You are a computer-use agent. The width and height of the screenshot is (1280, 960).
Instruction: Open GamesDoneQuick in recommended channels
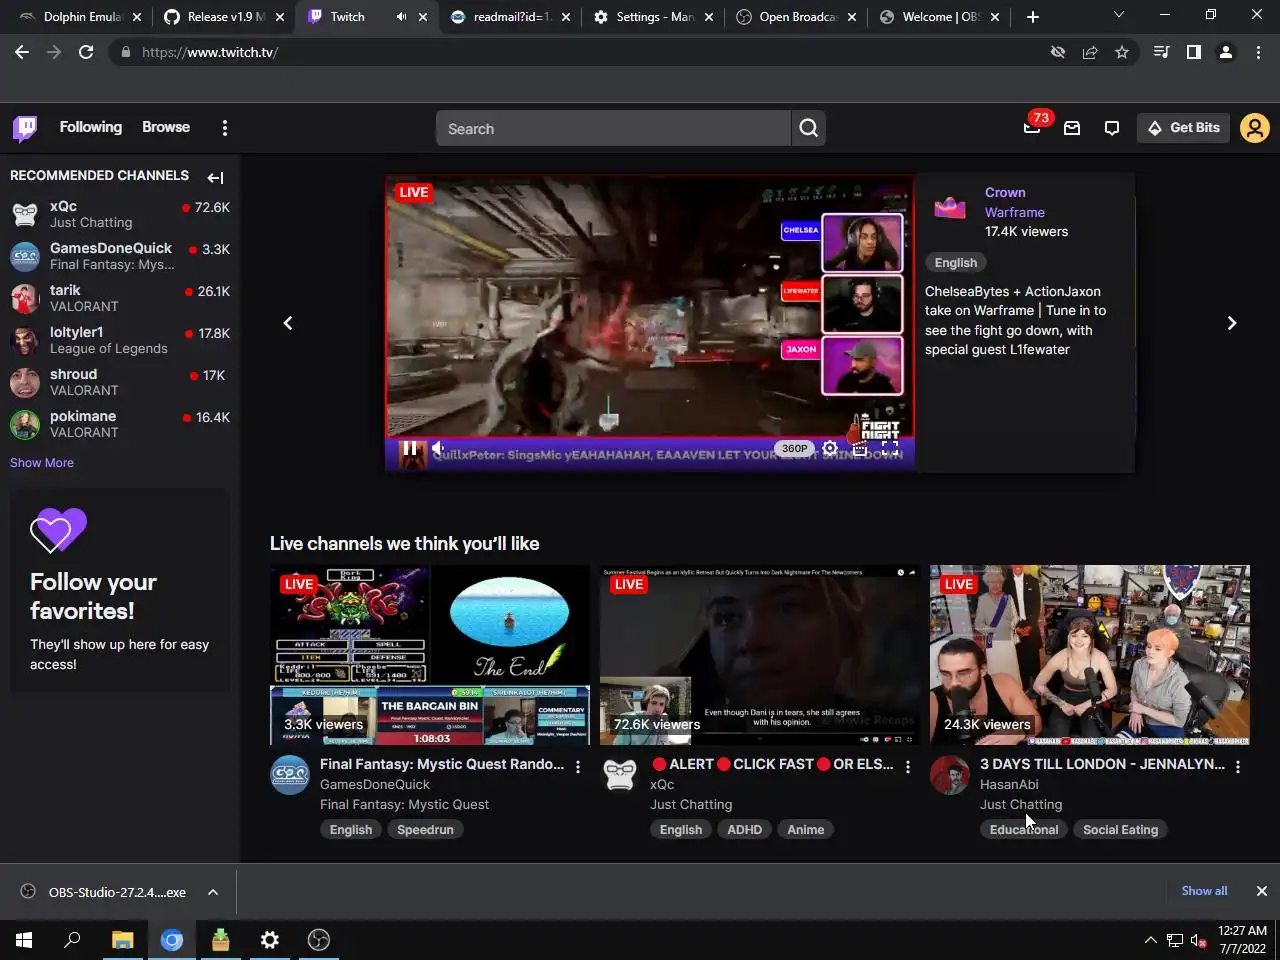pyautogui.click(x=120, y=256)
